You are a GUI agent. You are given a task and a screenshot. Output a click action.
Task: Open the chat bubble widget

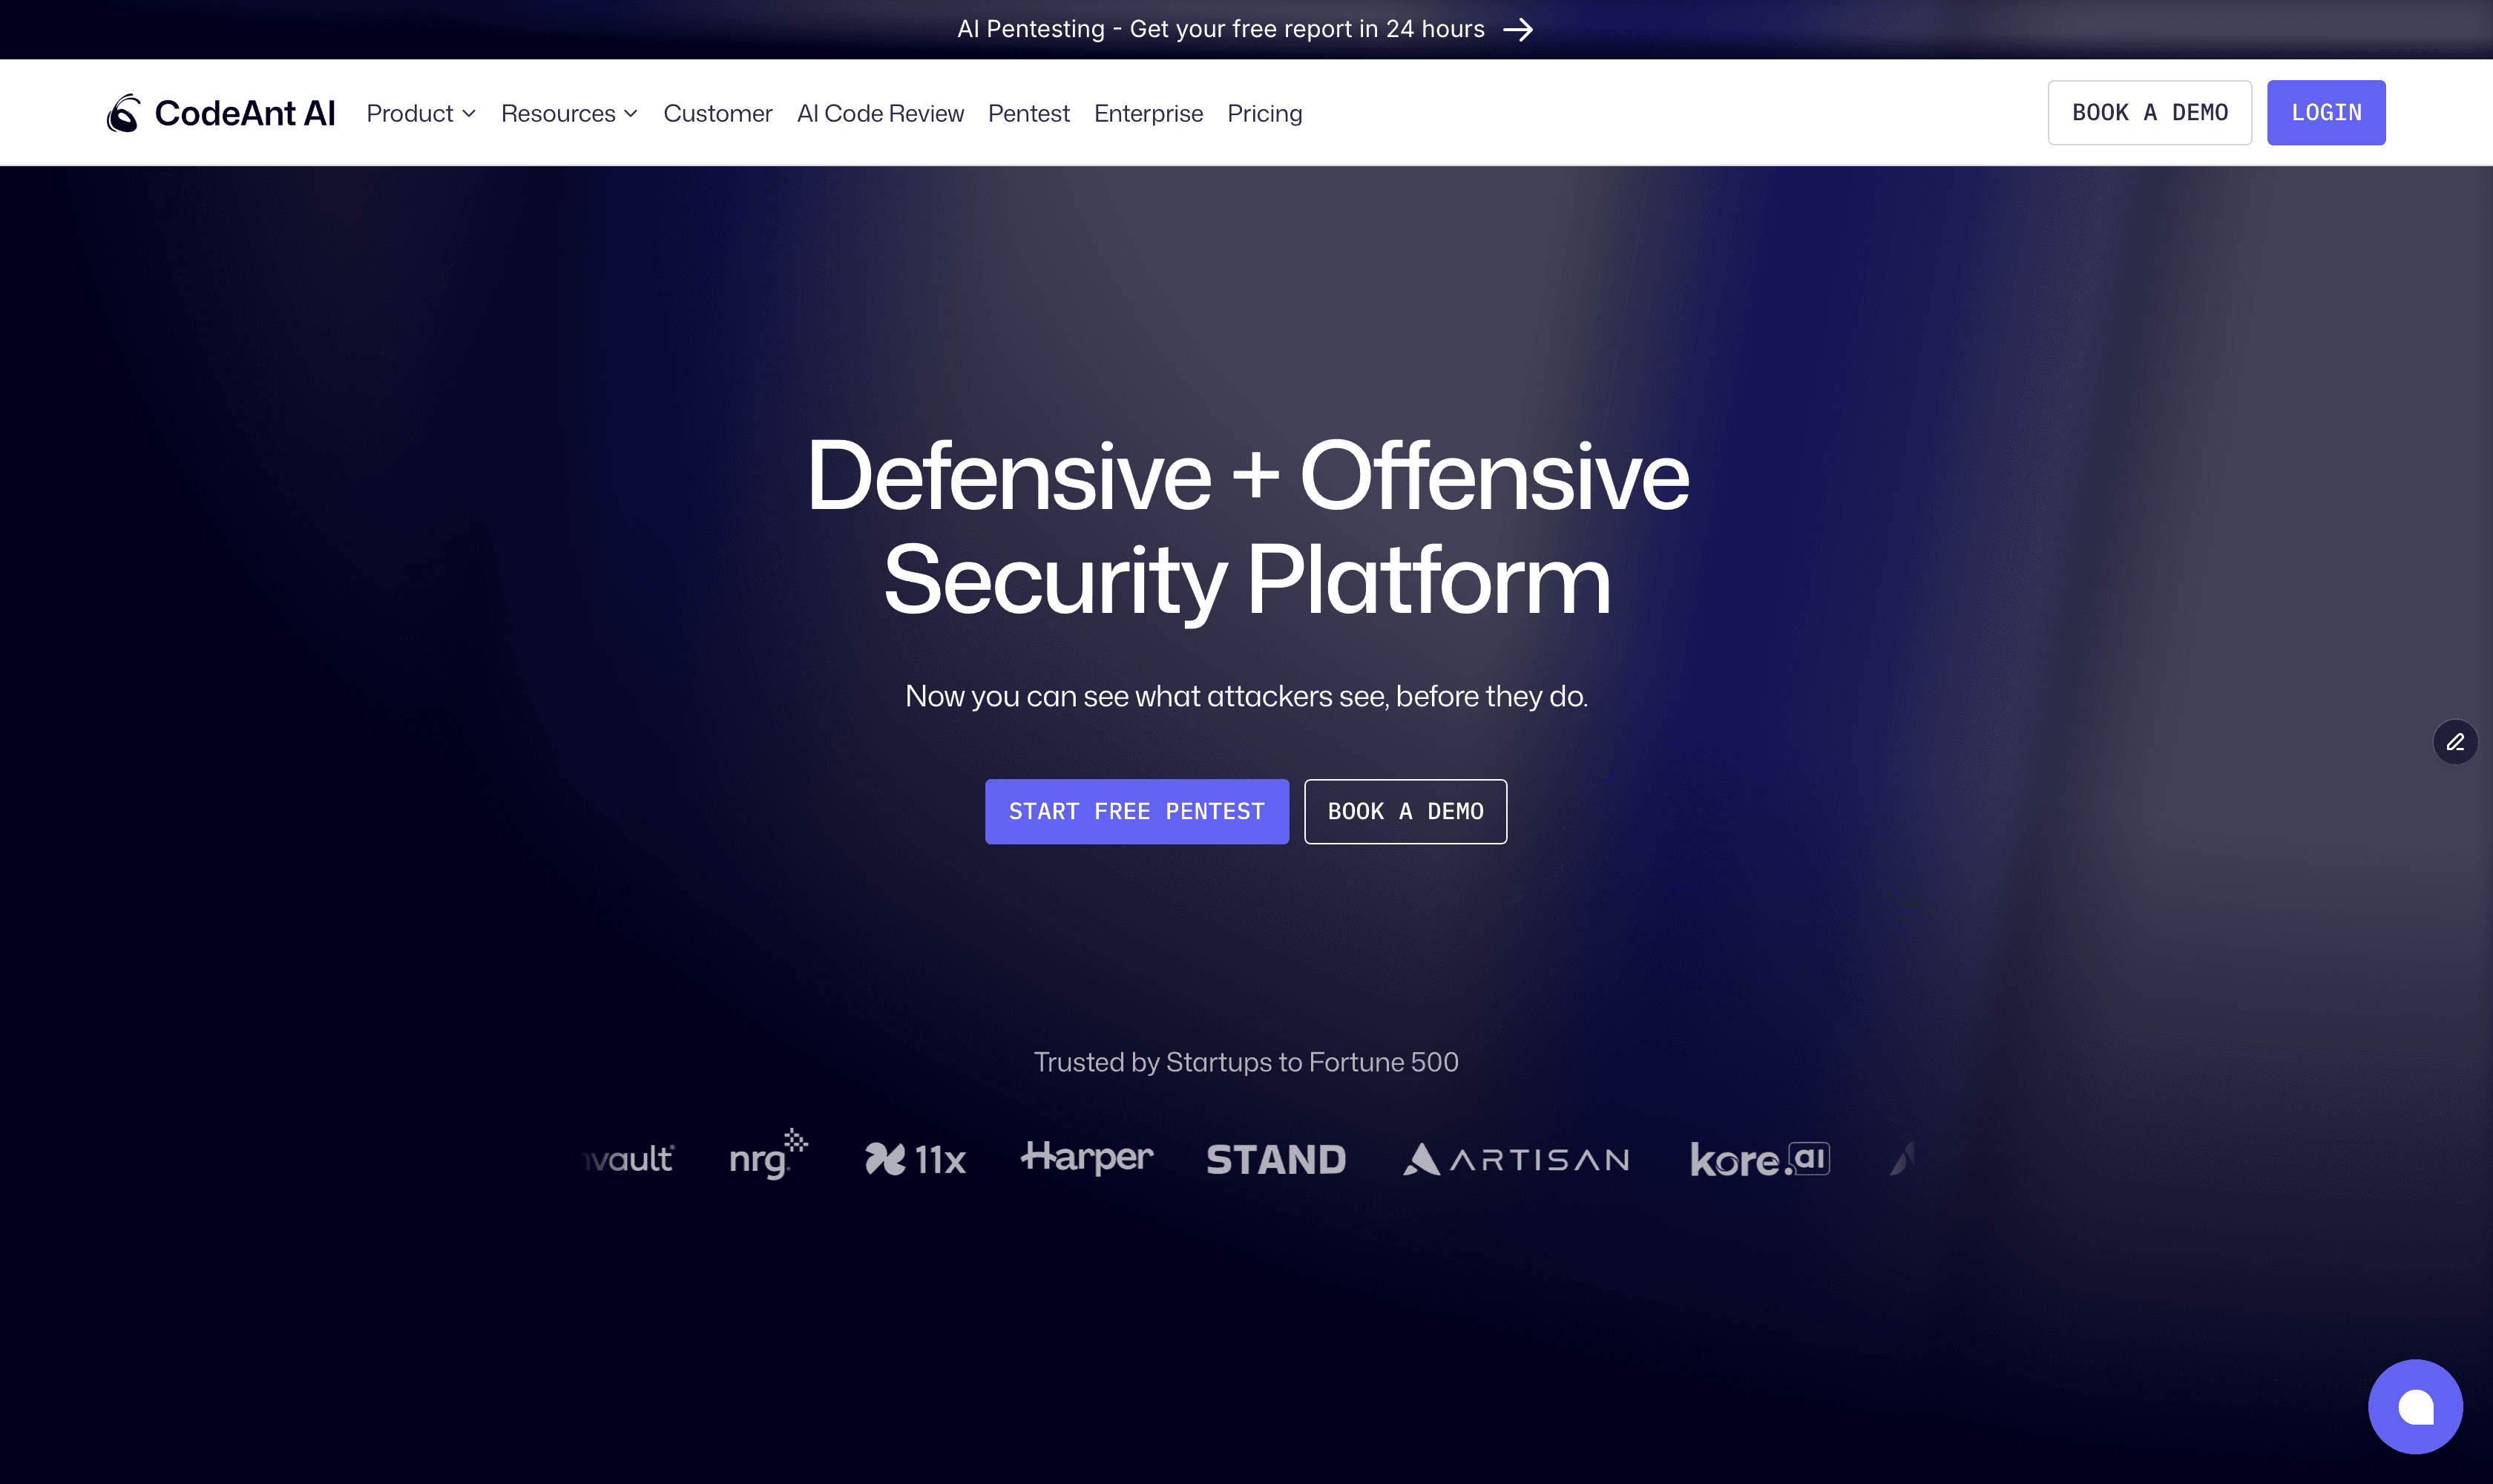point(2415,1407)
